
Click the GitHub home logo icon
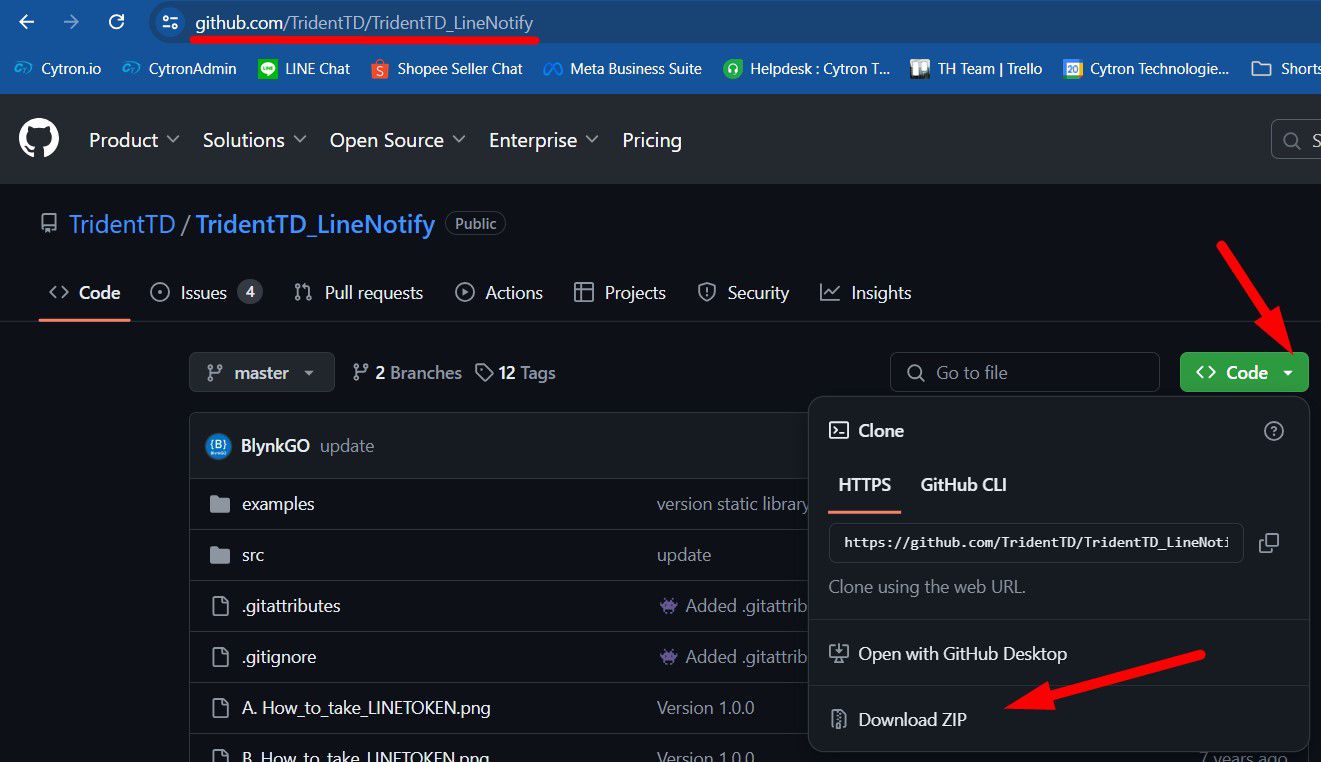38,137
